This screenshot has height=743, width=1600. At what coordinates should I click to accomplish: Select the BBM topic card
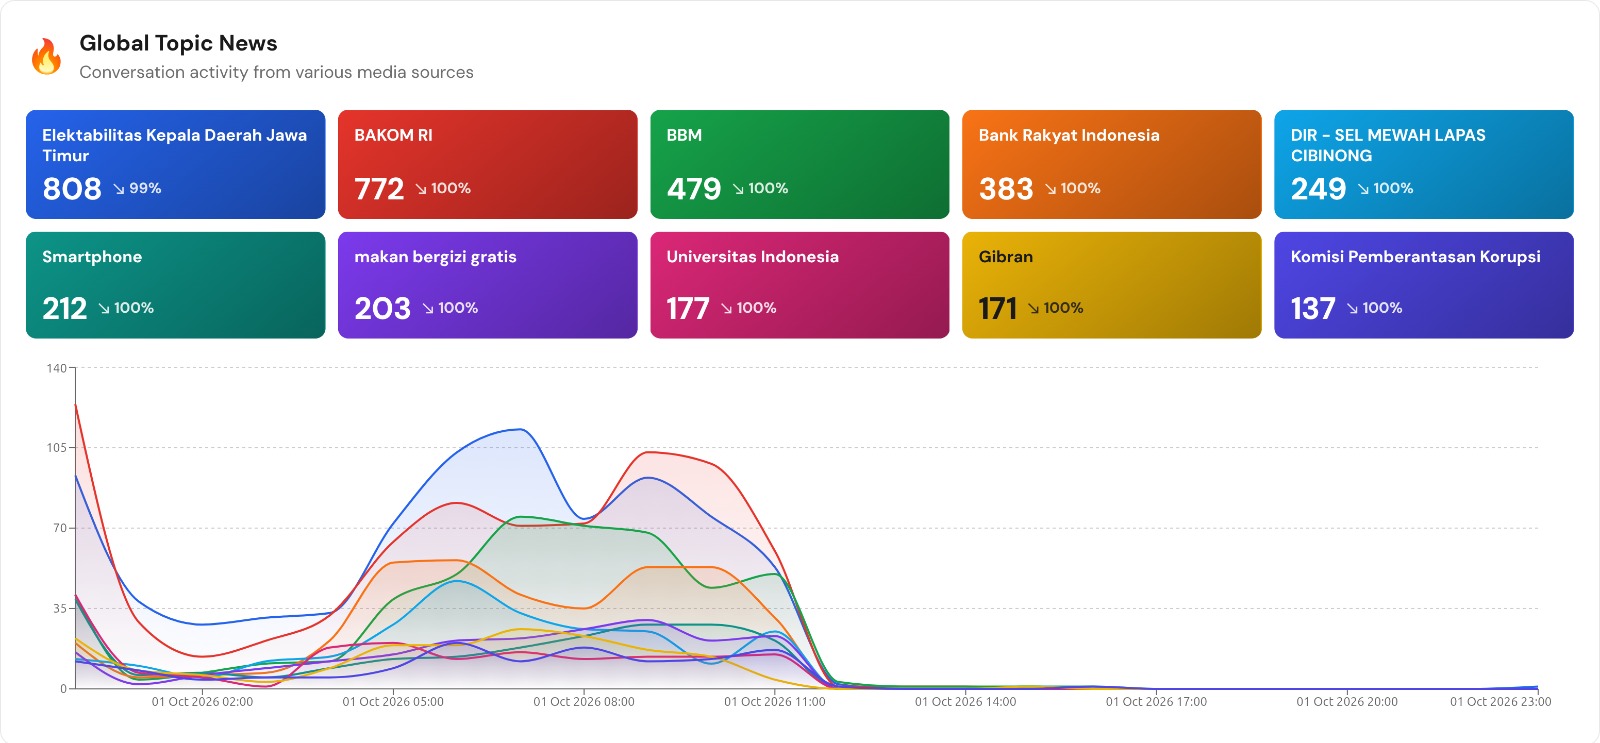click(800, 164)
